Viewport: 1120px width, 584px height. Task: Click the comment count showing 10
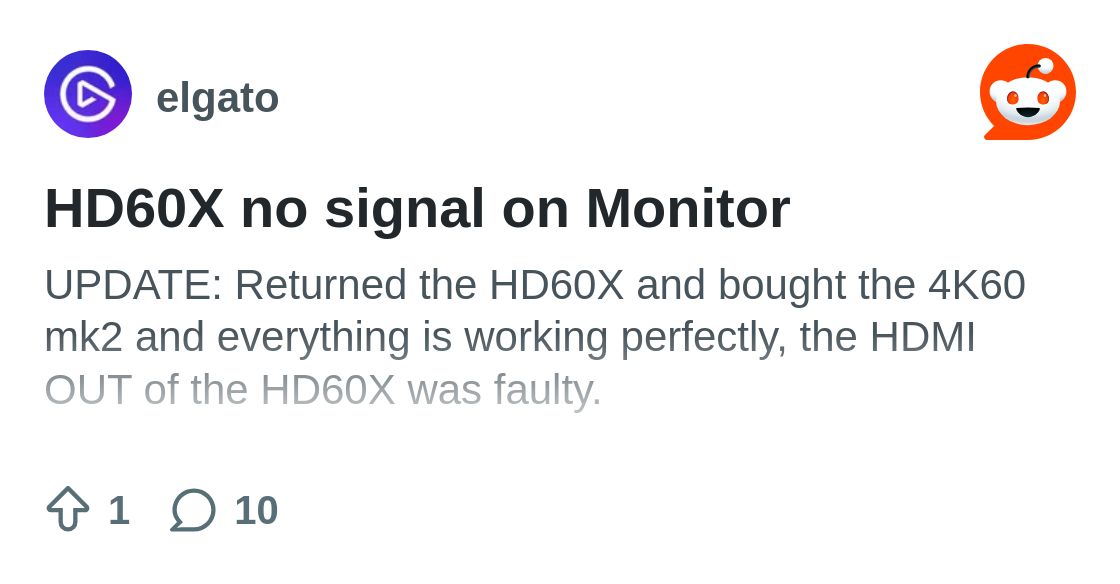256,510
